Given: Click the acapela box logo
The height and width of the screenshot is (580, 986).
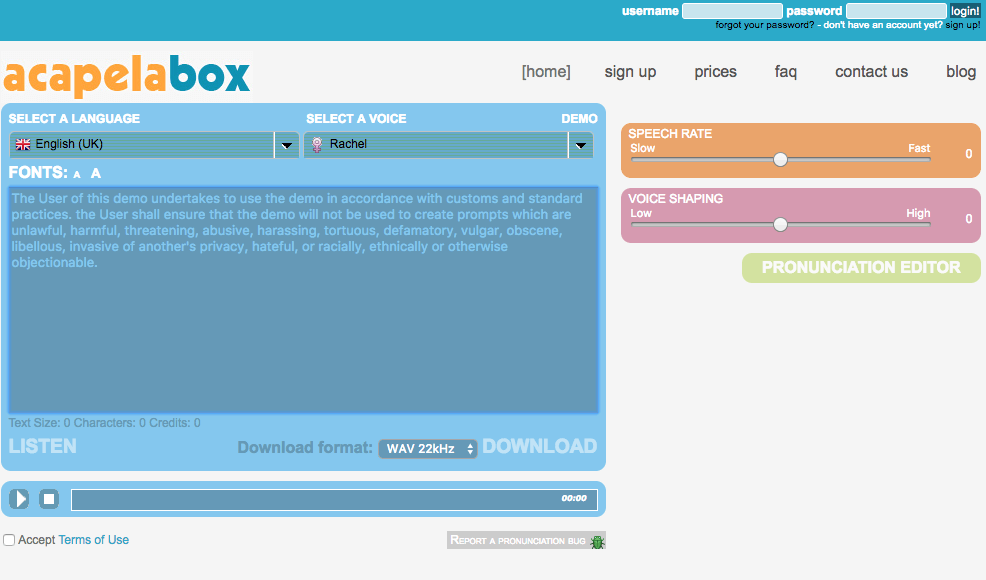Looking at the screenshot, I should tap(126, 76).
